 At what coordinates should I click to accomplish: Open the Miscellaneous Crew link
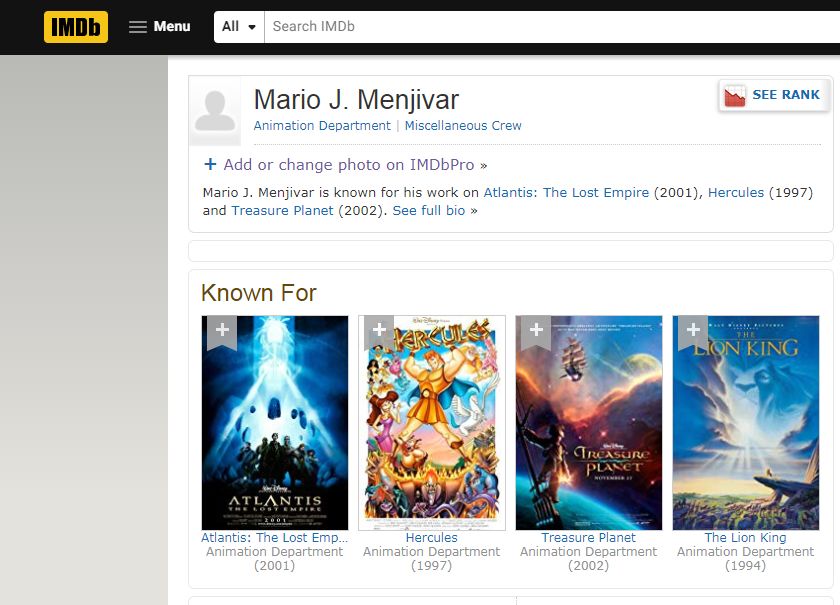[463, 125]
